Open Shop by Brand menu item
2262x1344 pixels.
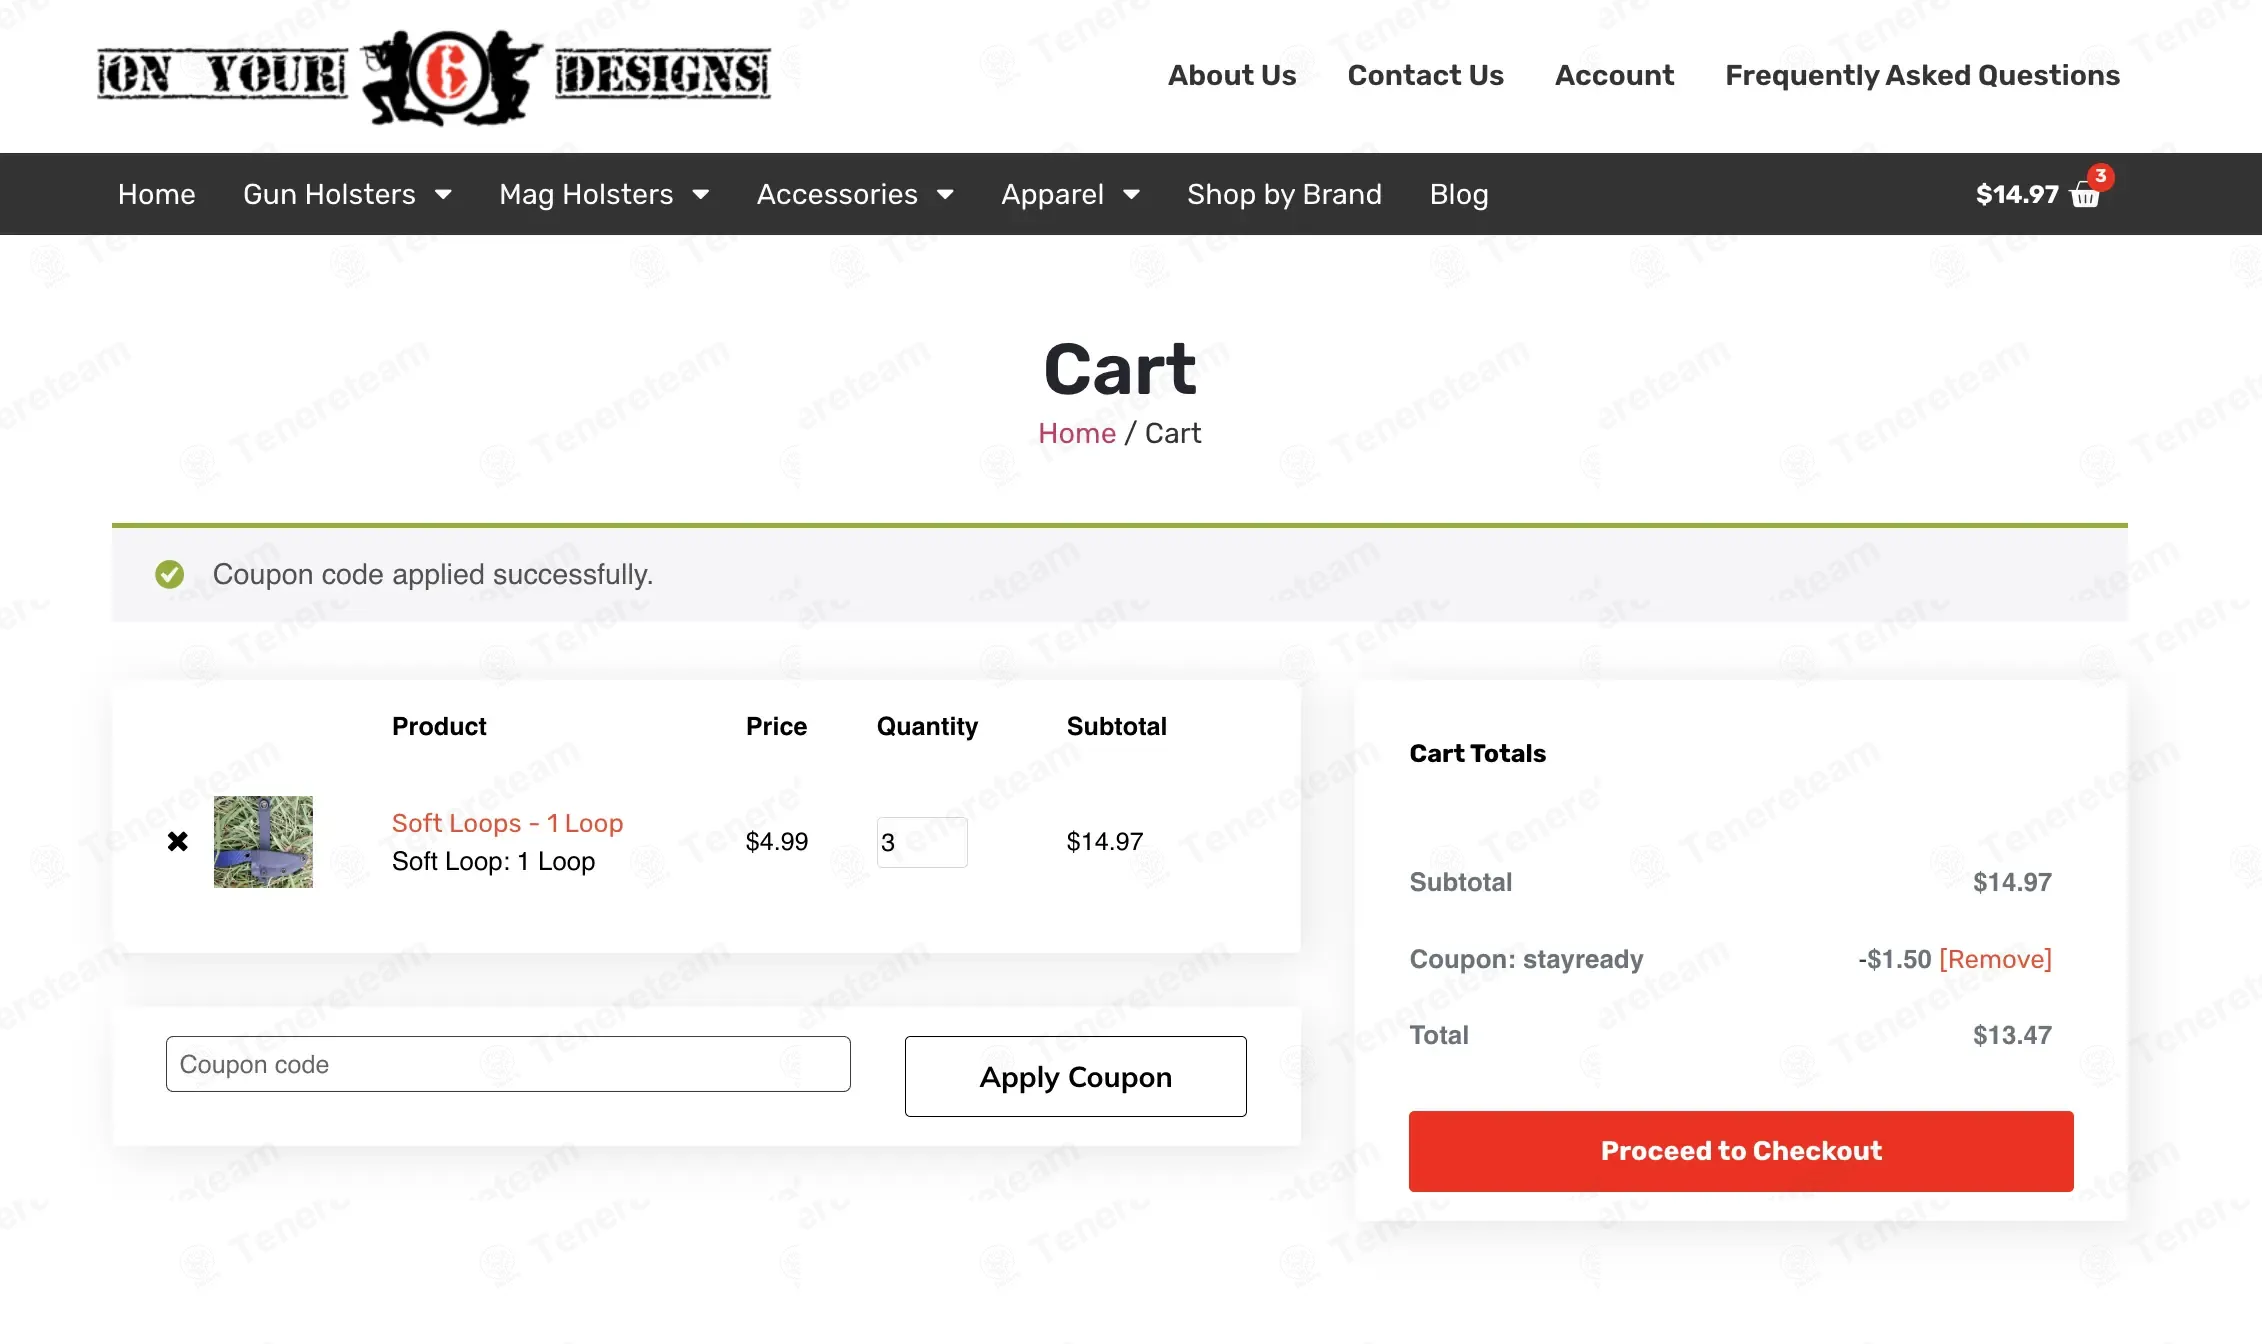coord(1284,194)
